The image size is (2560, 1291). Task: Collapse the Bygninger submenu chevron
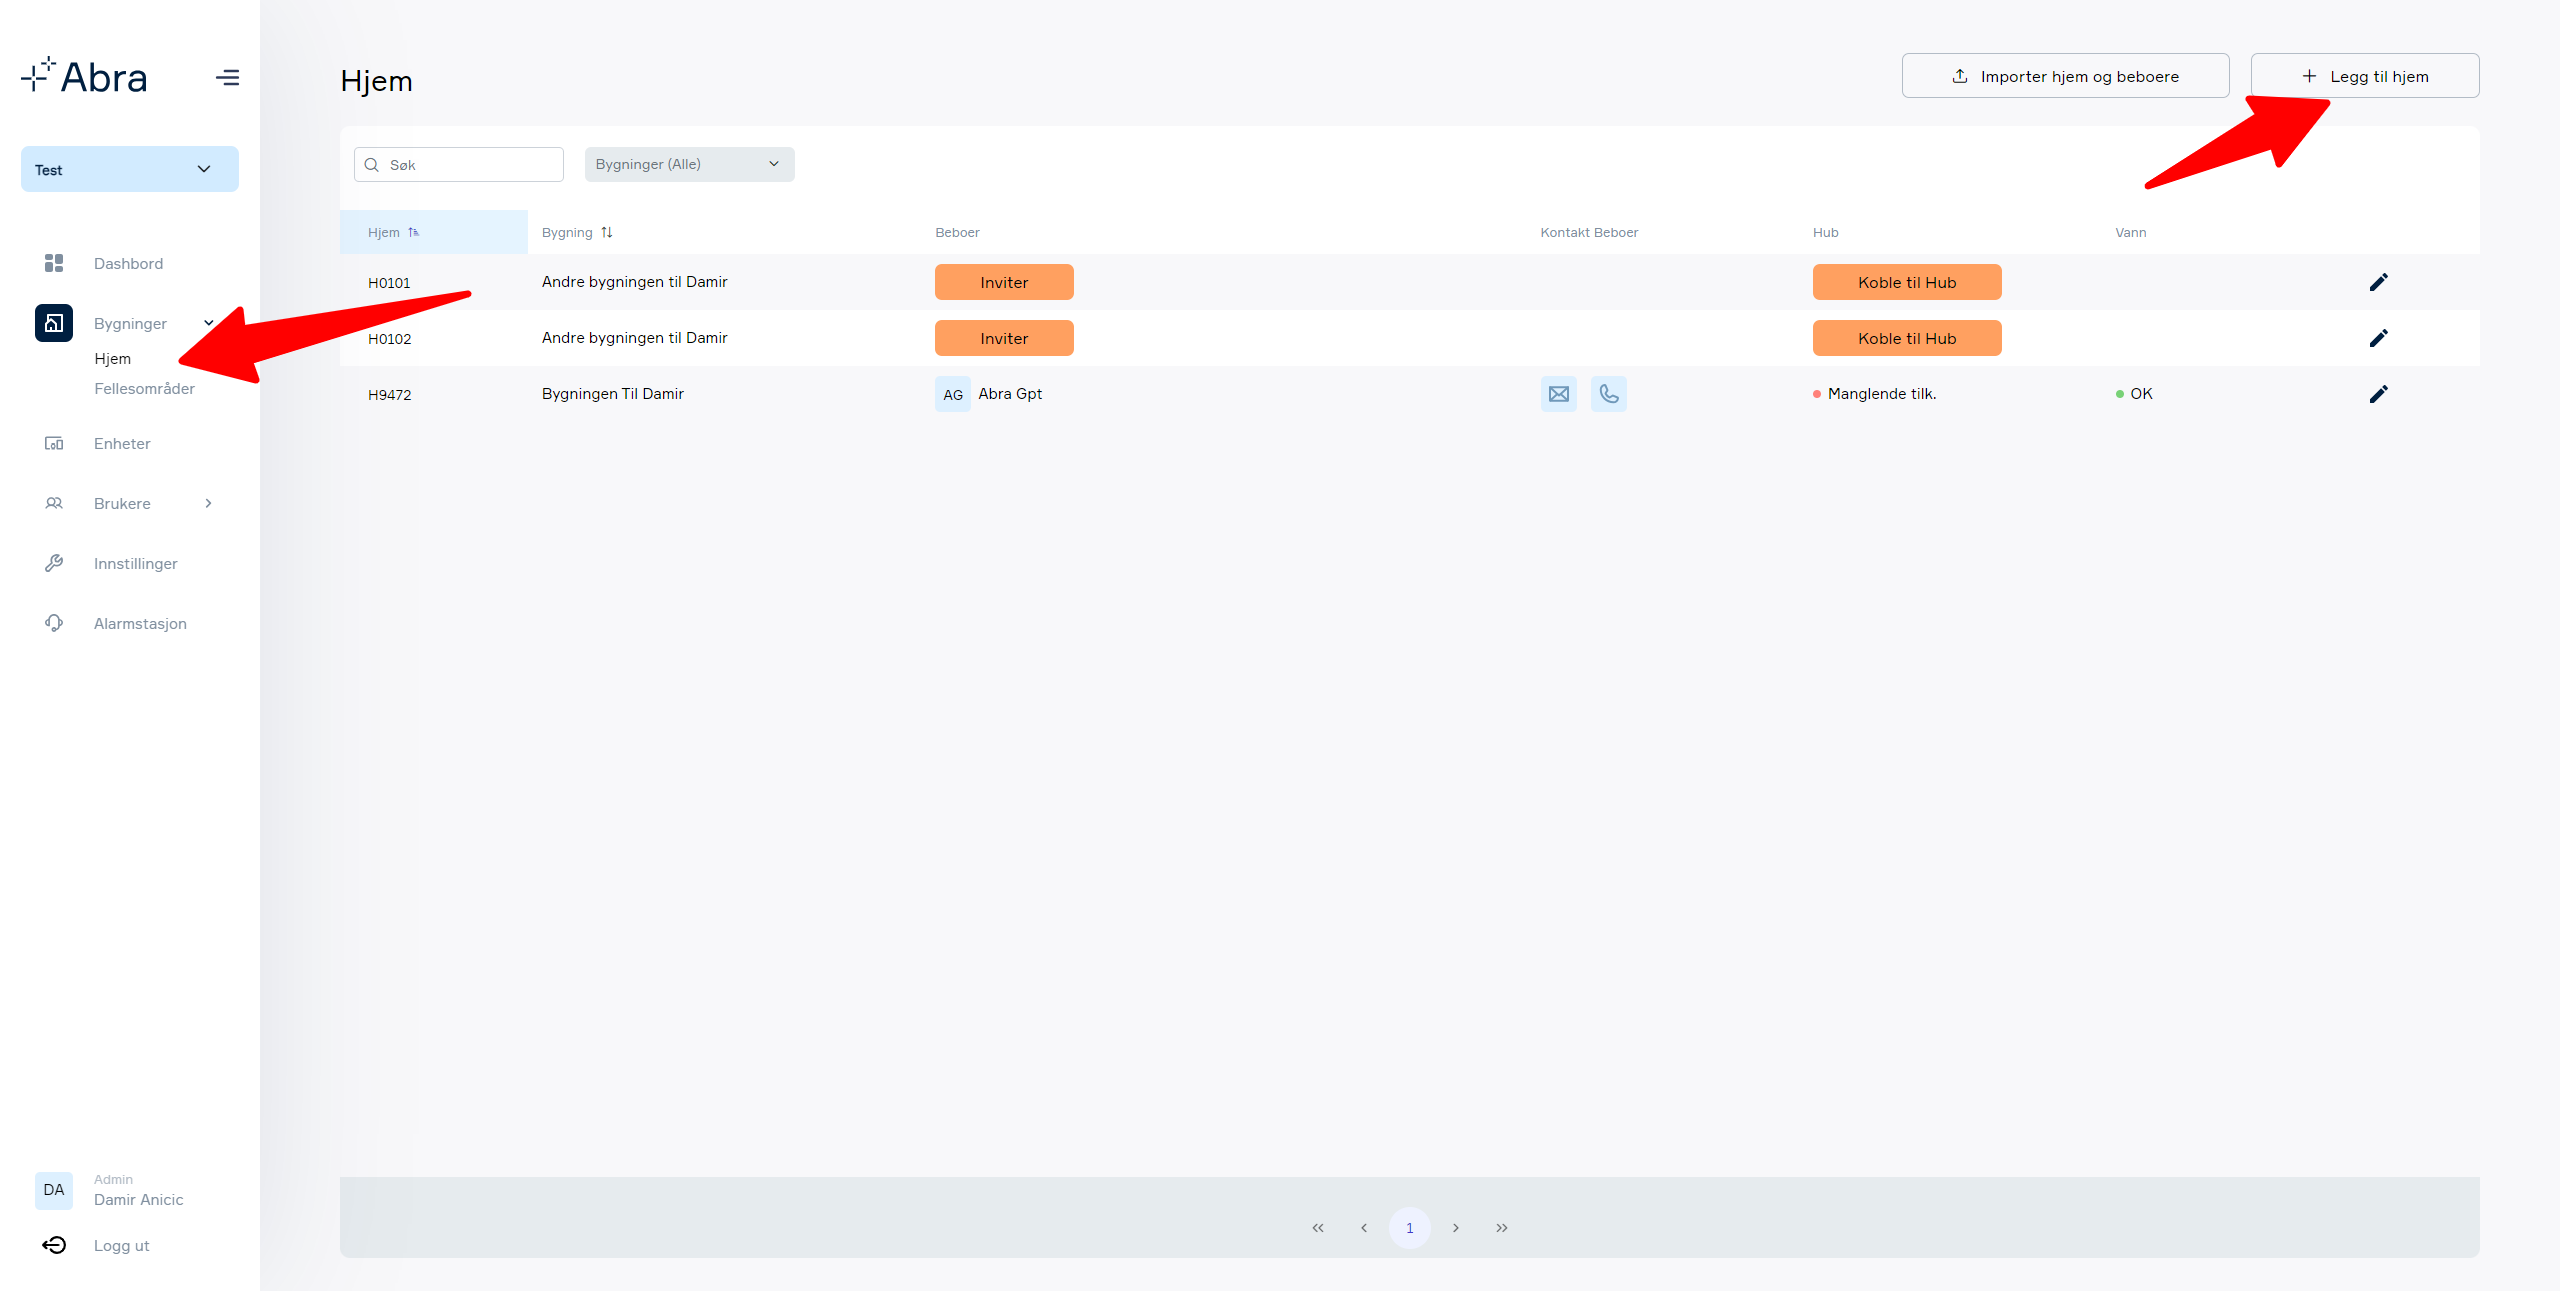click(208, 323)
